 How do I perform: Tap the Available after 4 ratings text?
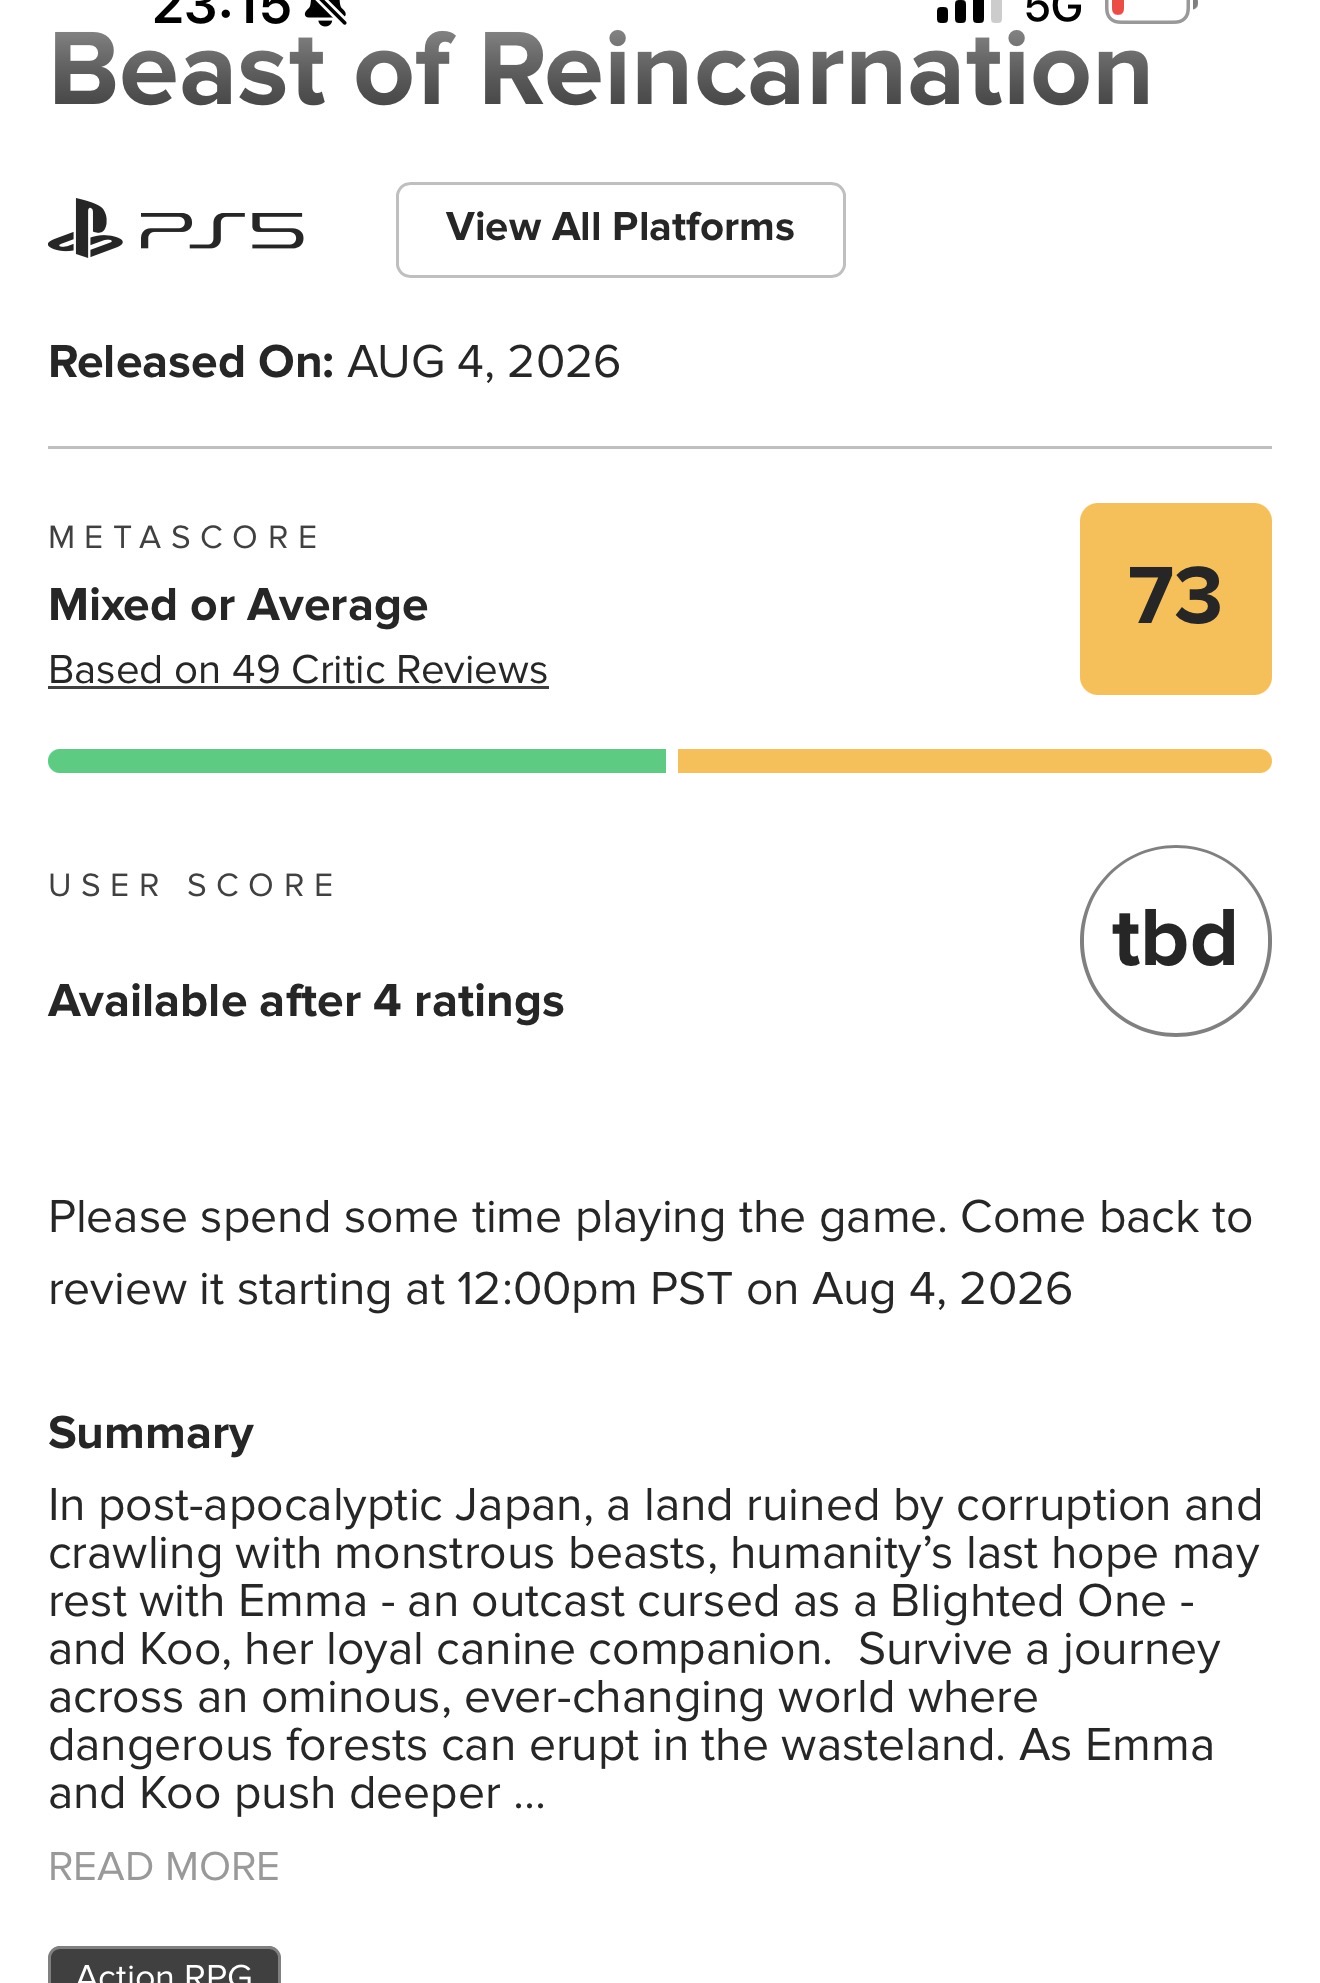306,1001
